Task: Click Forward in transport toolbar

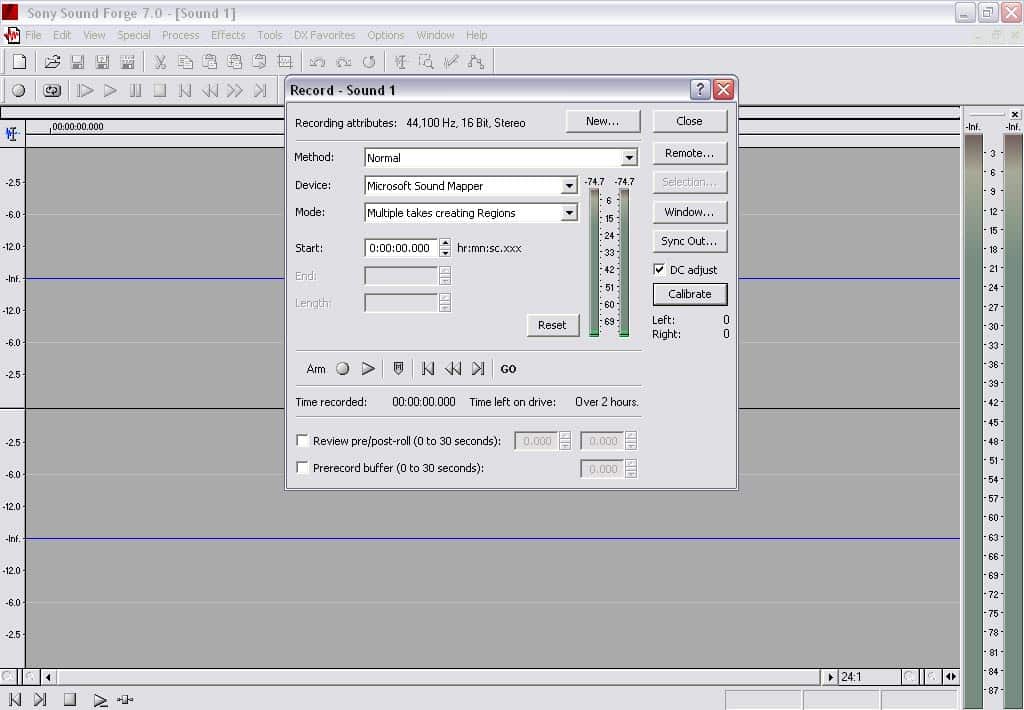Action: tap(235, 91)
